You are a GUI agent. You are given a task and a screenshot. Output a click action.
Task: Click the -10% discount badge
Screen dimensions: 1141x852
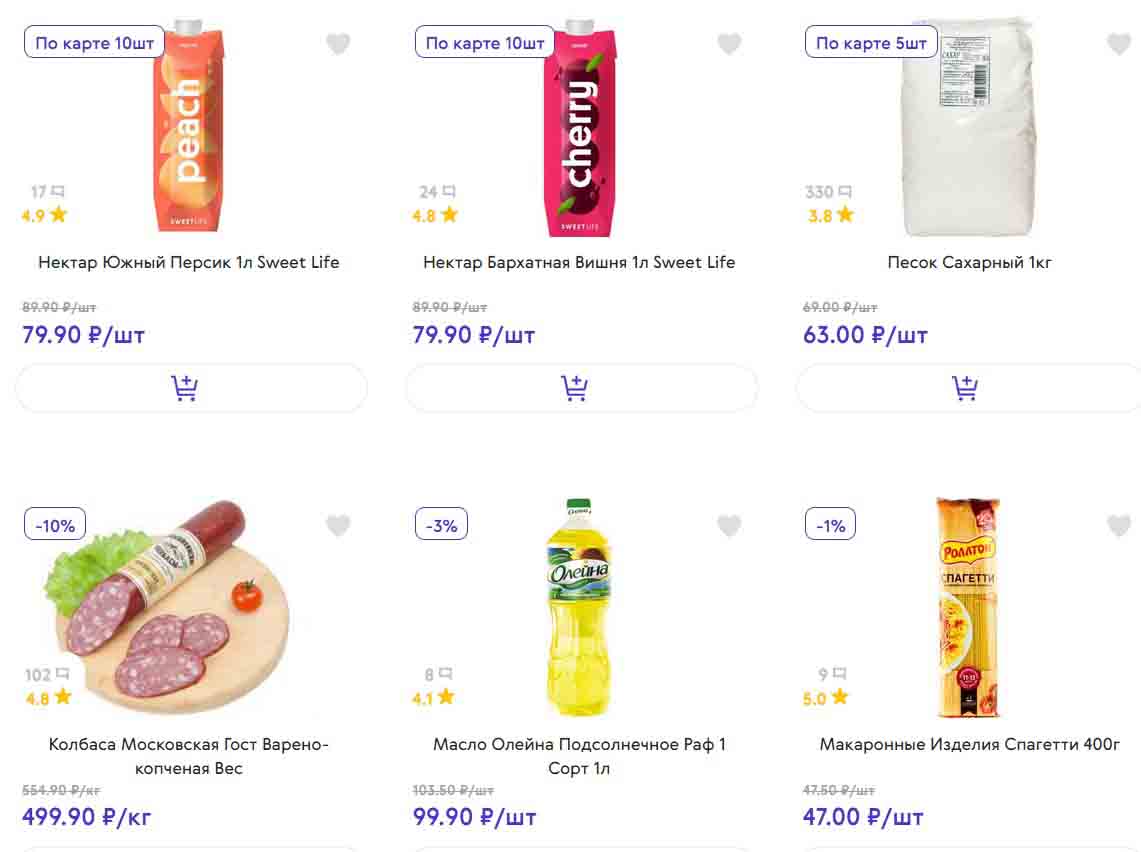55,525
